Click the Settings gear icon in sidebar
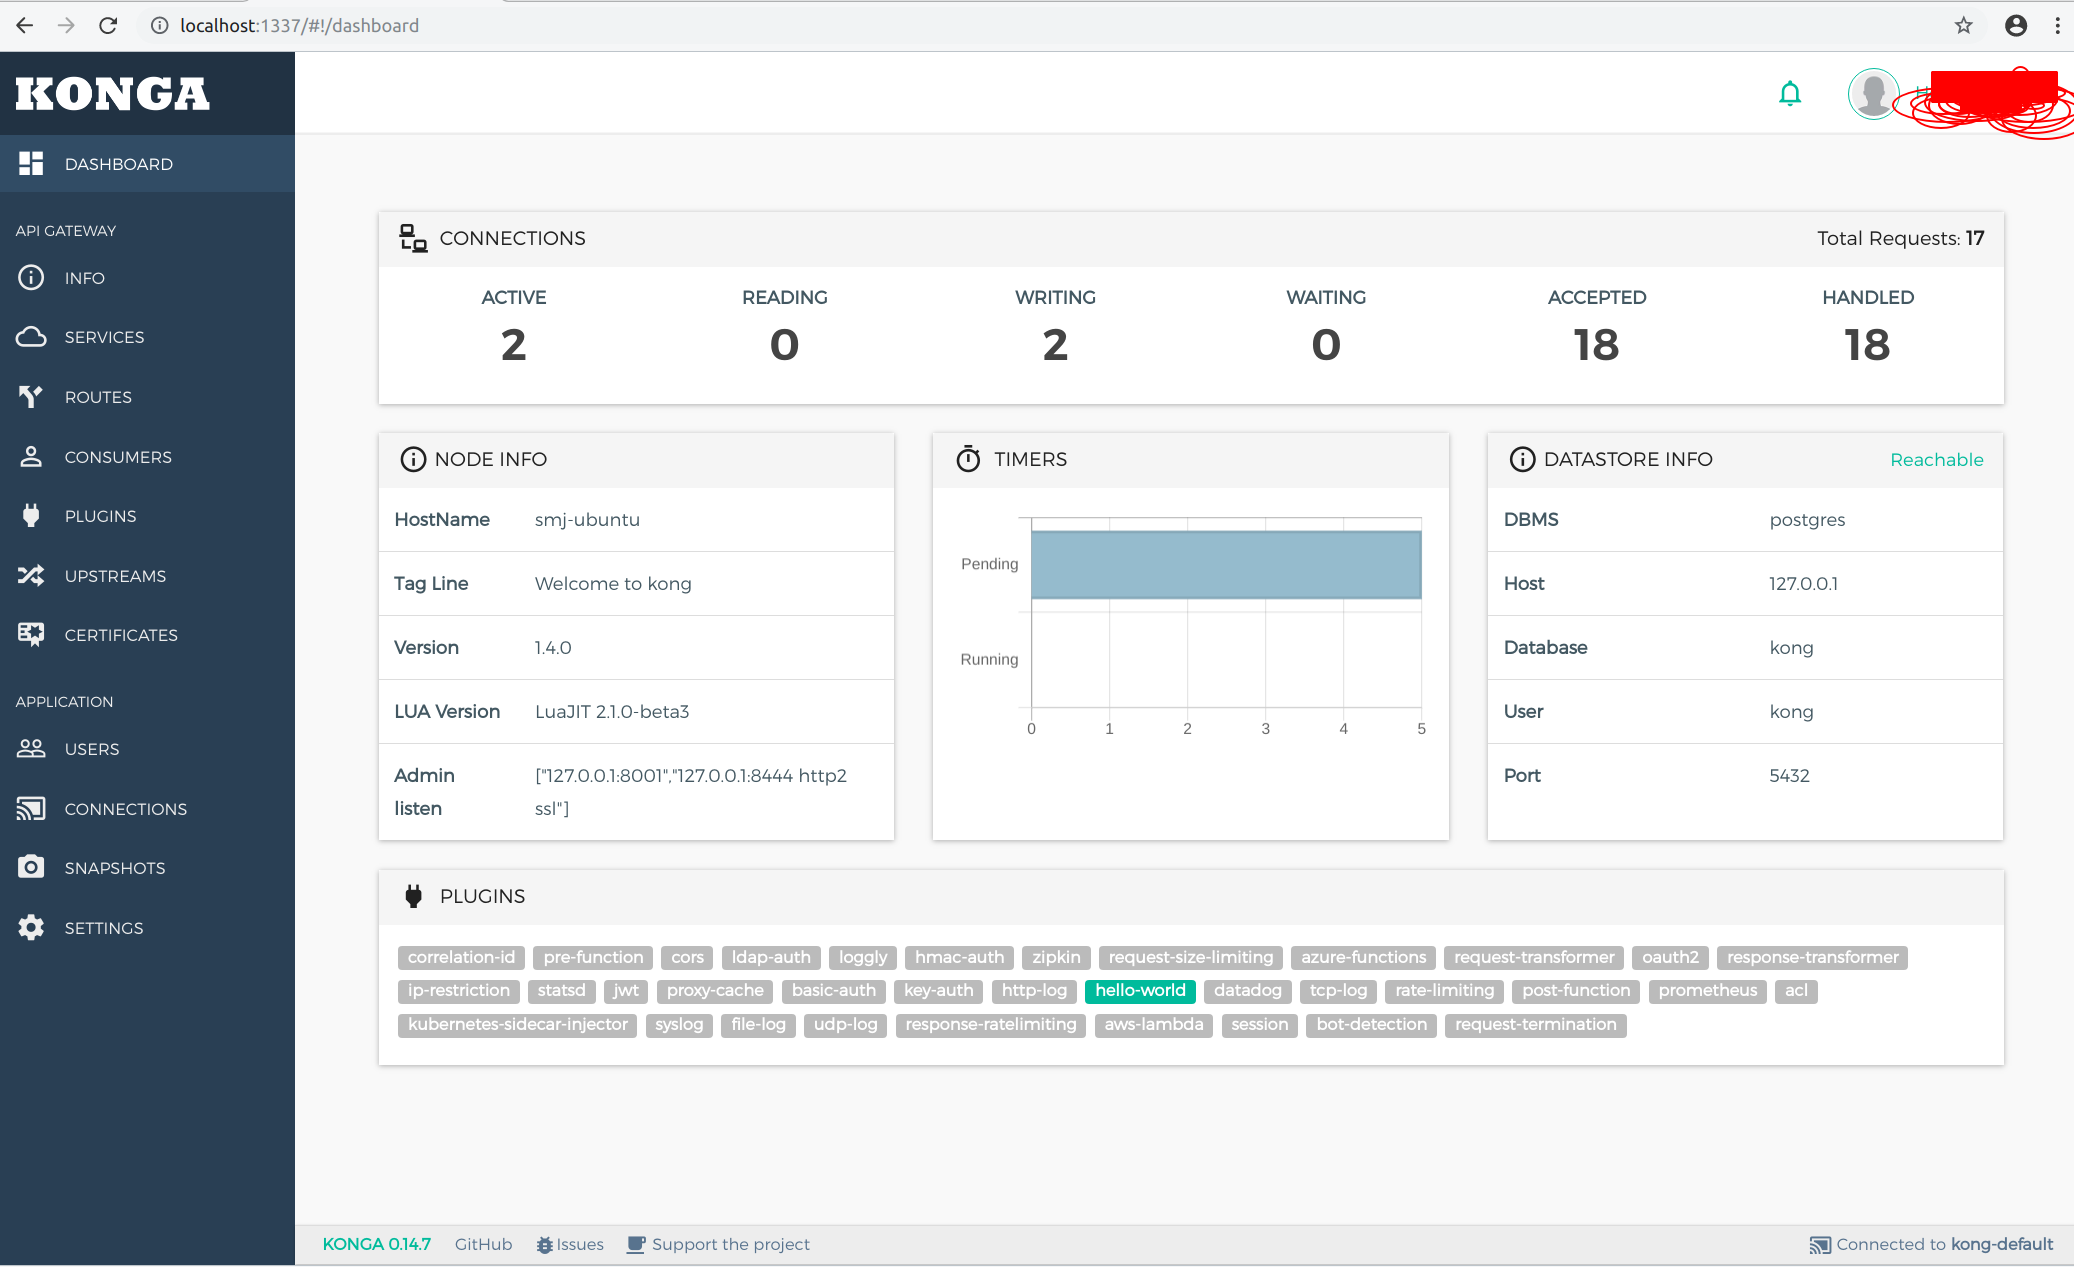Viewport: 2074px width, 1267px height. pos(31,928)
